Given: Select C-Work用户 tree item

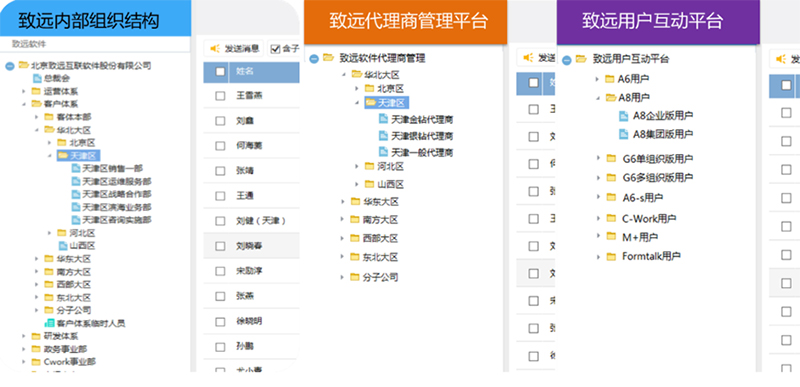Looking at the screenshot, I should coord(649,218).
